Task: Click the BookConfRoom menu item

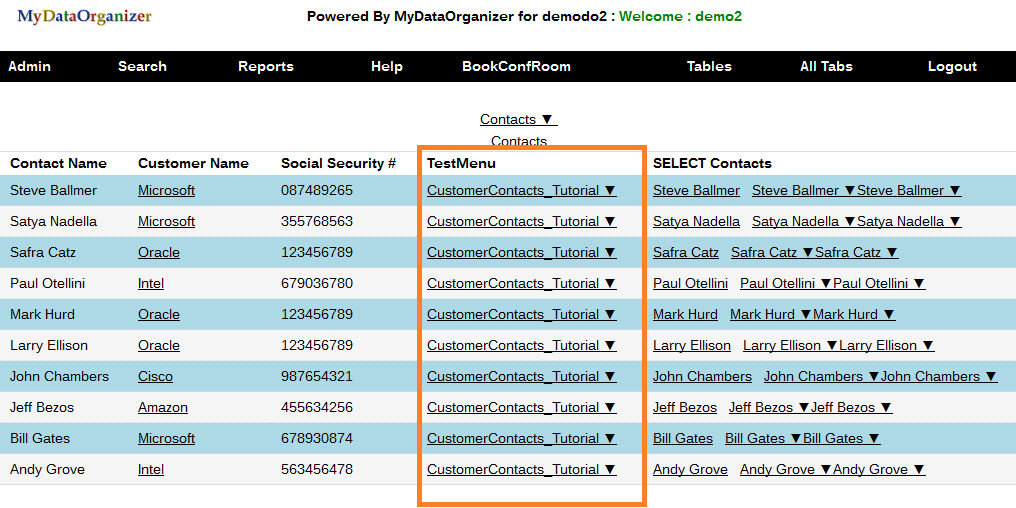Action: coord(516,66)
